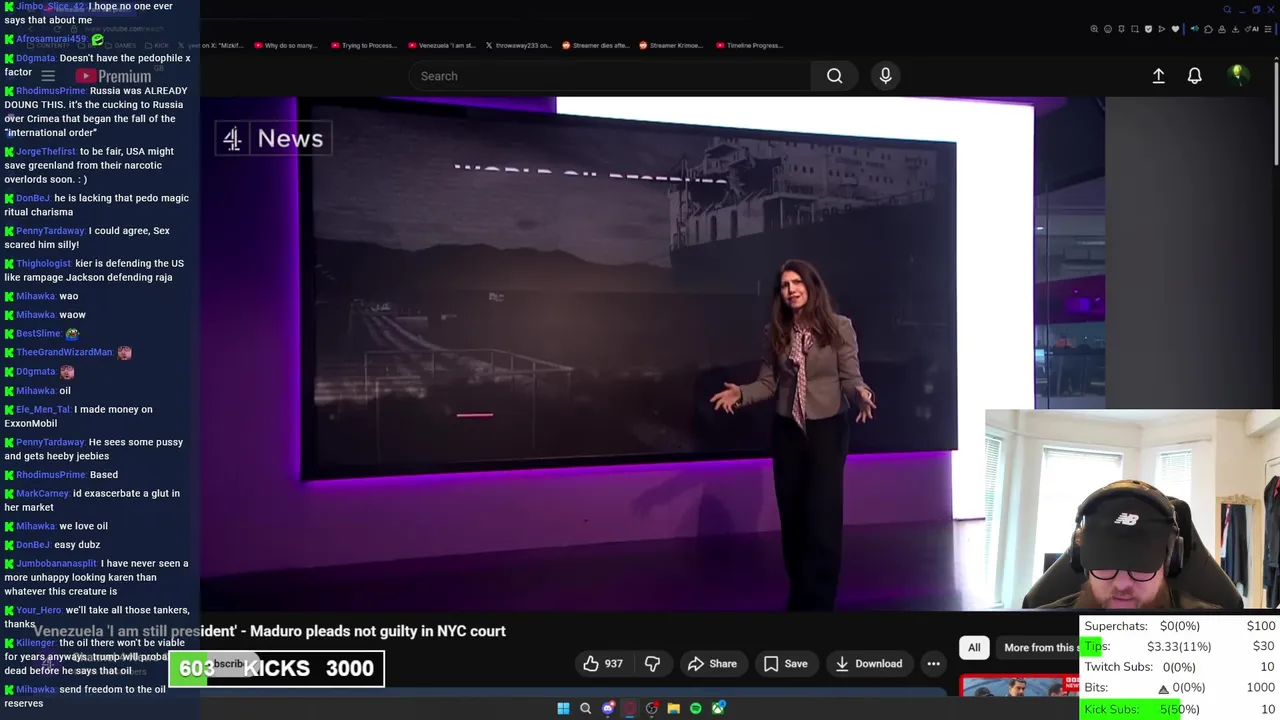
Task: Click the browser zoom magnifier icon in address bar
Action: [1094, 29]
